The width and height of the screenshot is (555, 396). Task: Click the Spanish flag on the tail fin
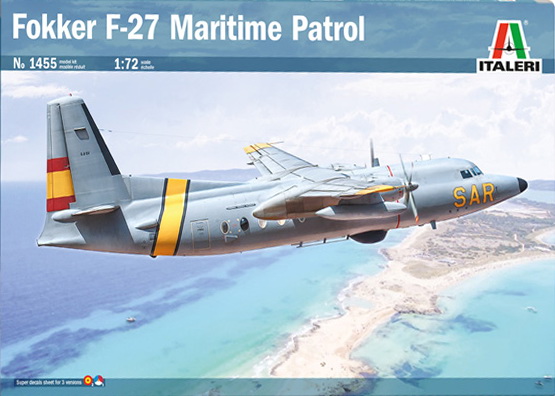pos(61,184)
